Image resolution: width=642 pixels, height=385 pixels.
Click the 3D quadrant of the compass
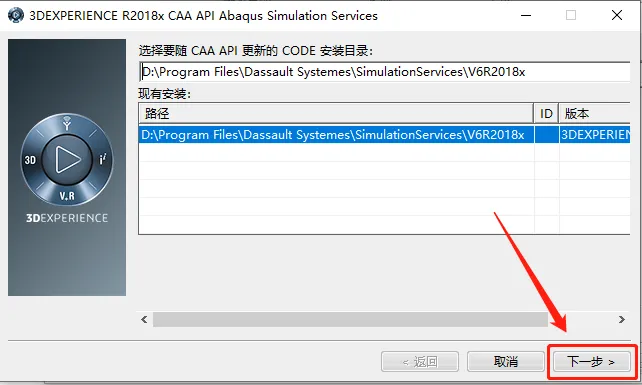tap(30, 160)
